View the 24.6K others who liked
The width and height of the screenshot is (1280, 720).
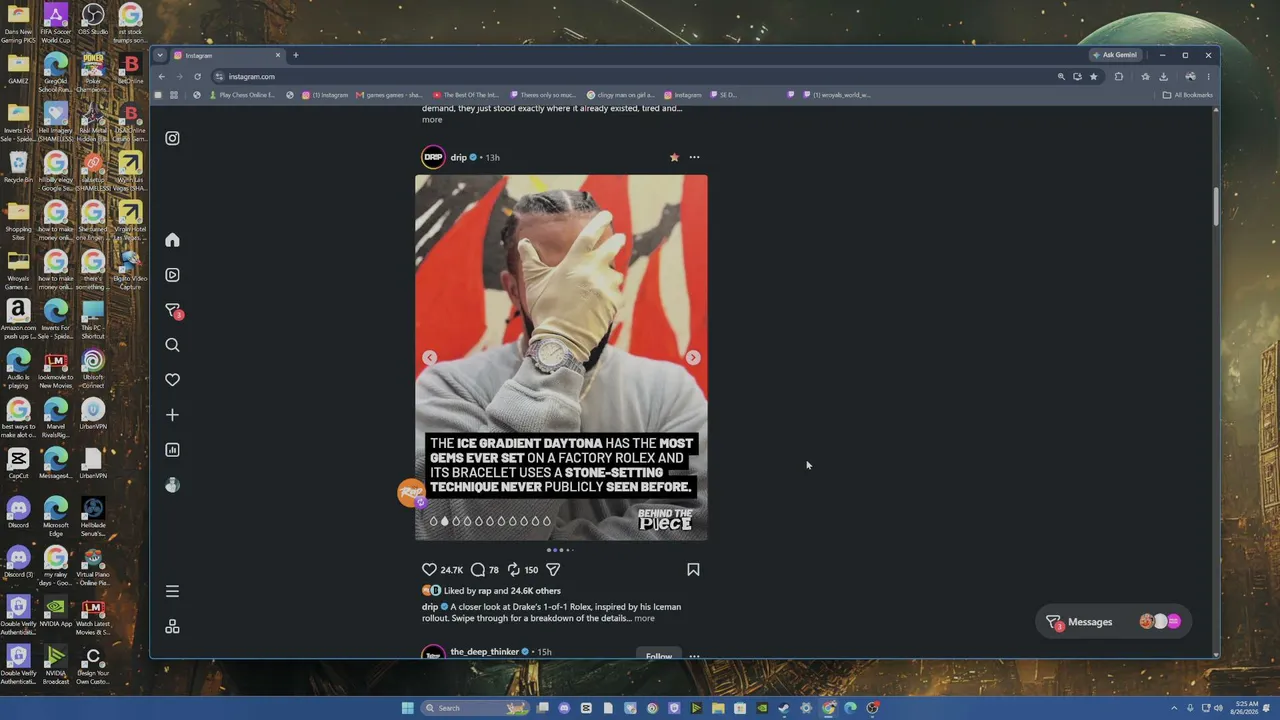click(x=536, y=591)
